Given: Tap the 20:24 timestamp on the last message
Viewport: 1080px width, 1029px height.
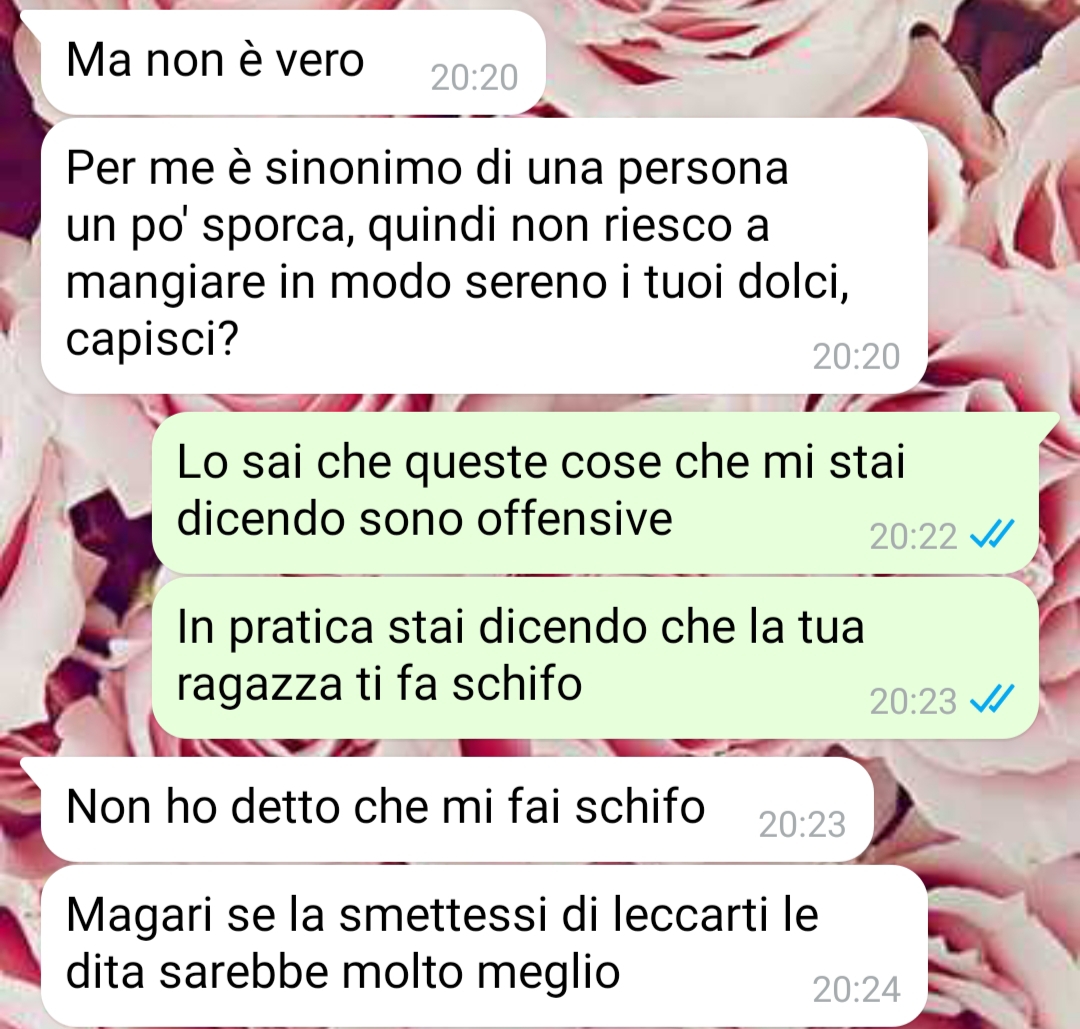Looking at the screenshot, I should 856,990.
